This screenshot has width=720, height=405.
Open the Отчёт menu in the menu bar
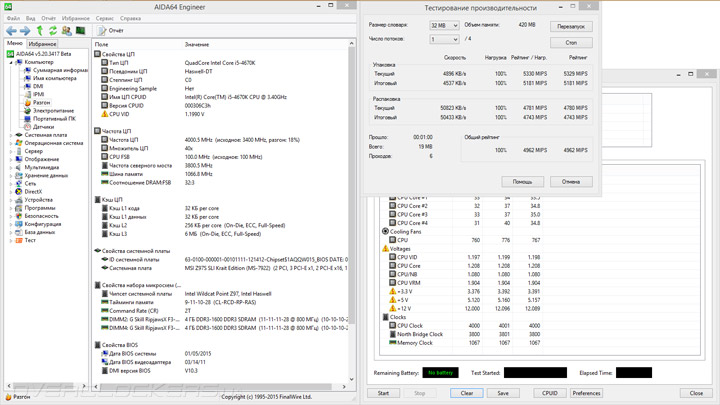pos(48,18)
